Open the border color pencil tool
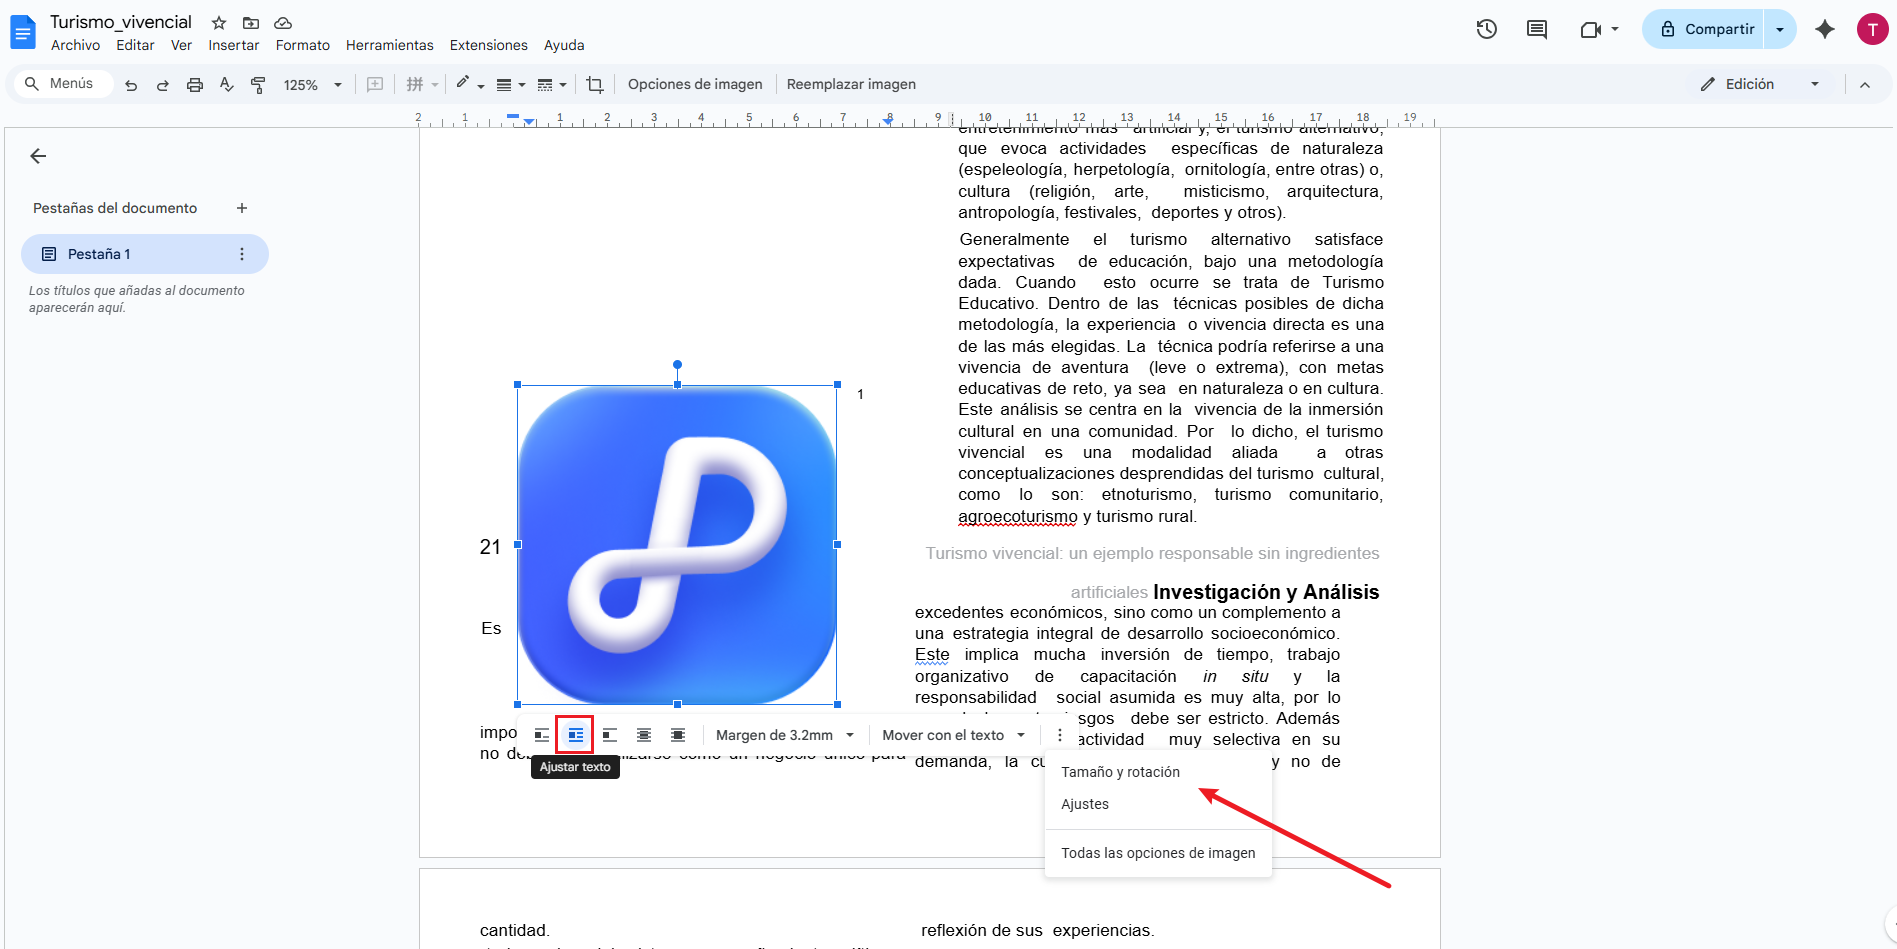 (463, 84)
